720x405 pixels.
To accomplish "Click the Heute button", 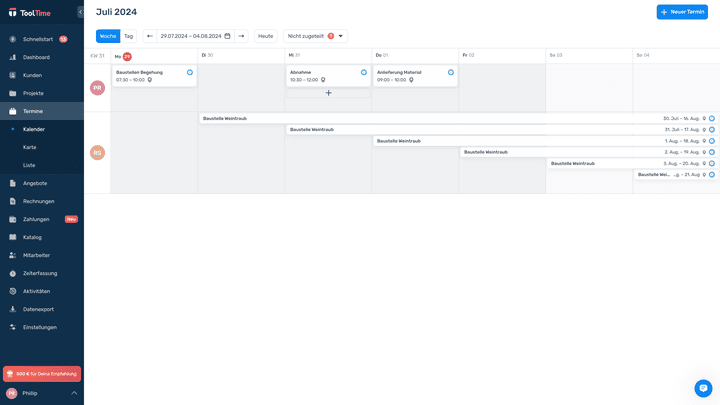I will point(265,36).
